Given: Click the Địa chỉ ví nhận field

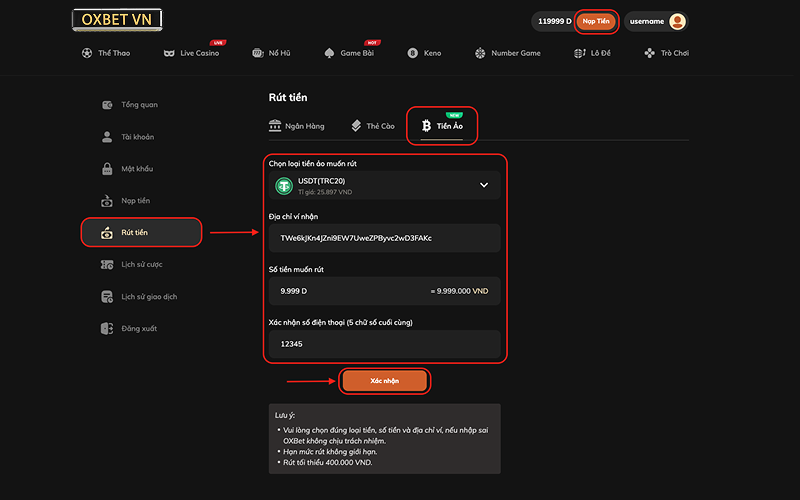Looking at the screenshot, I should [385, 238].
